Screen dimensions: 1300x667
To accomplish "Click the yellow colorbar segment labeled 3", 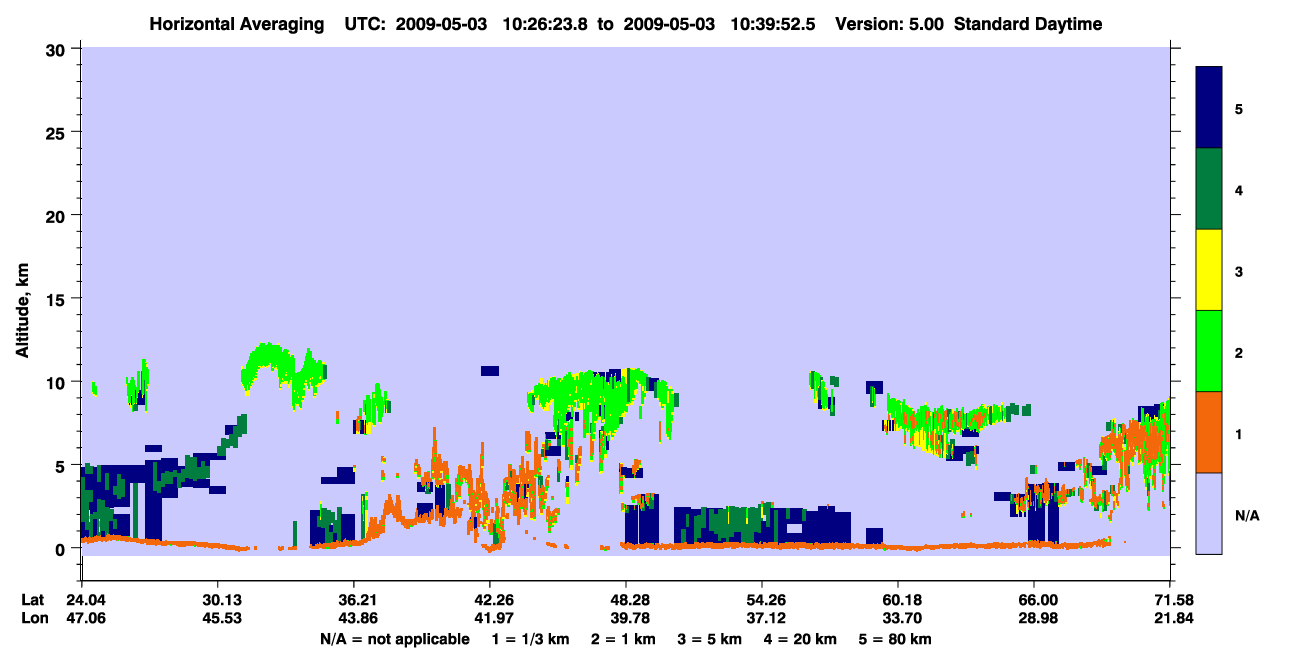I will point(1209,270).
